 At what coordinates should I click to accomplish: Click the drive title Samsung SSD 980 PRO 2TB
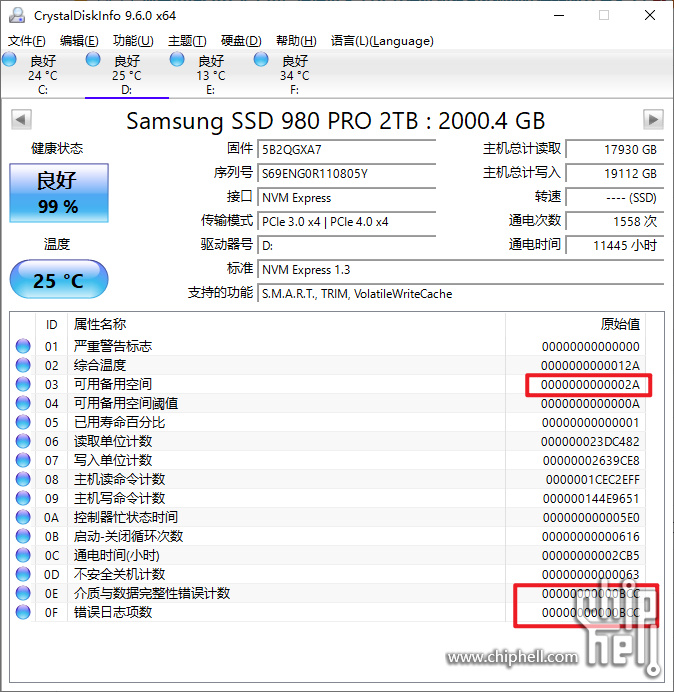coord(335,120)
